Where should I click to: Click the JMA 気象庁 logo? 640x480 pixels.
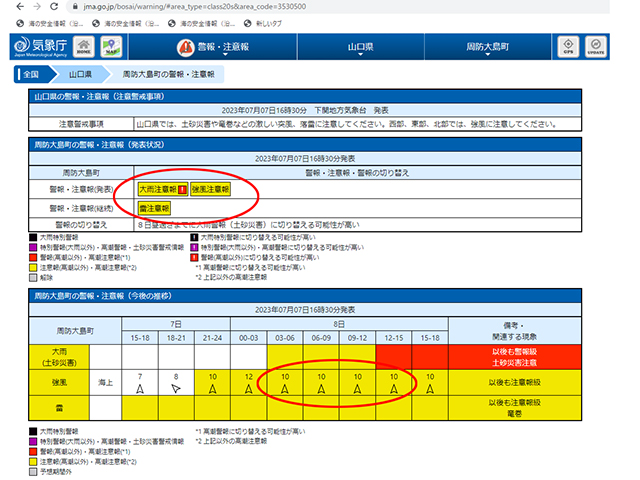point(40,47)
